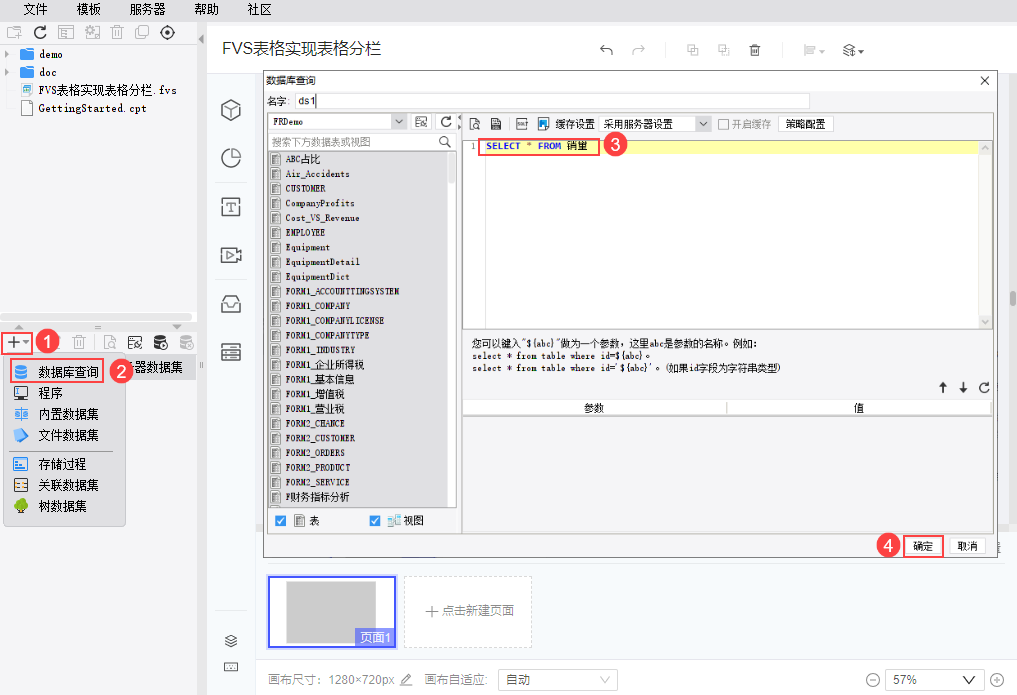Image resolution: width=1017 pixels, height=695 pixels.
Task: Select the 3D cube component icon
Action: (x=231, y=110)
